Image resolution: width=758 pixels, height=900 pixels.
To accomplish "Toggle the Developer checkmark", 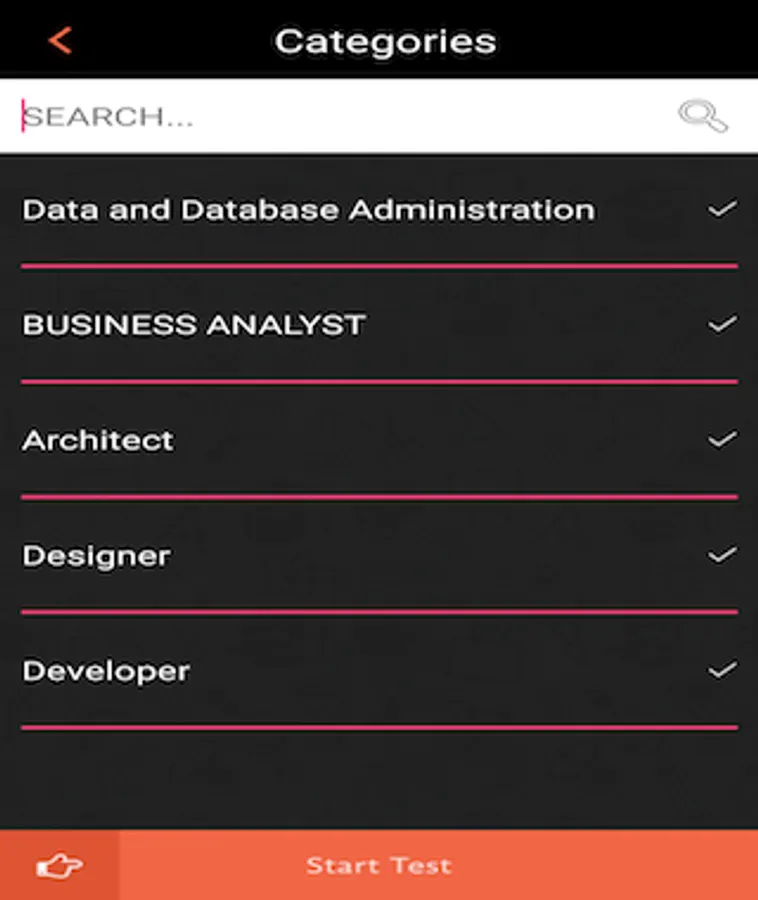I will (x=722, y=670).
